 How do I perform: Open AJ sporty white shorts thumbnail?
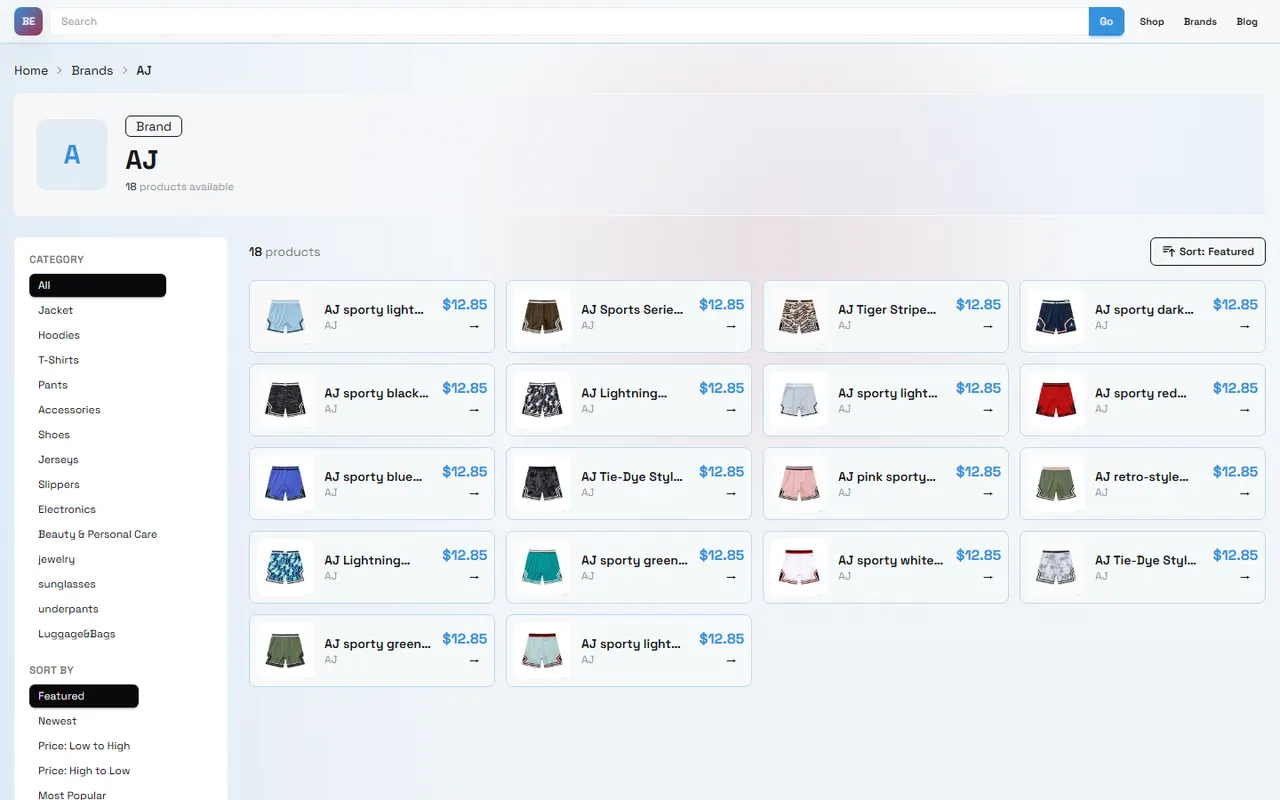click(799, 567)
